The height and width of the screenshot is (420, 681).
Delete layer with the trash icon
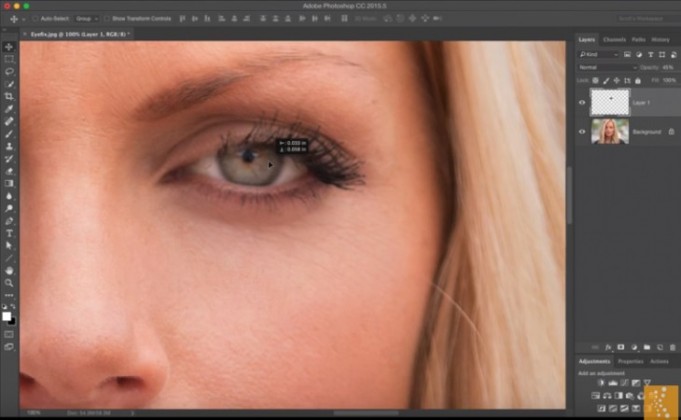pos(672,347)
